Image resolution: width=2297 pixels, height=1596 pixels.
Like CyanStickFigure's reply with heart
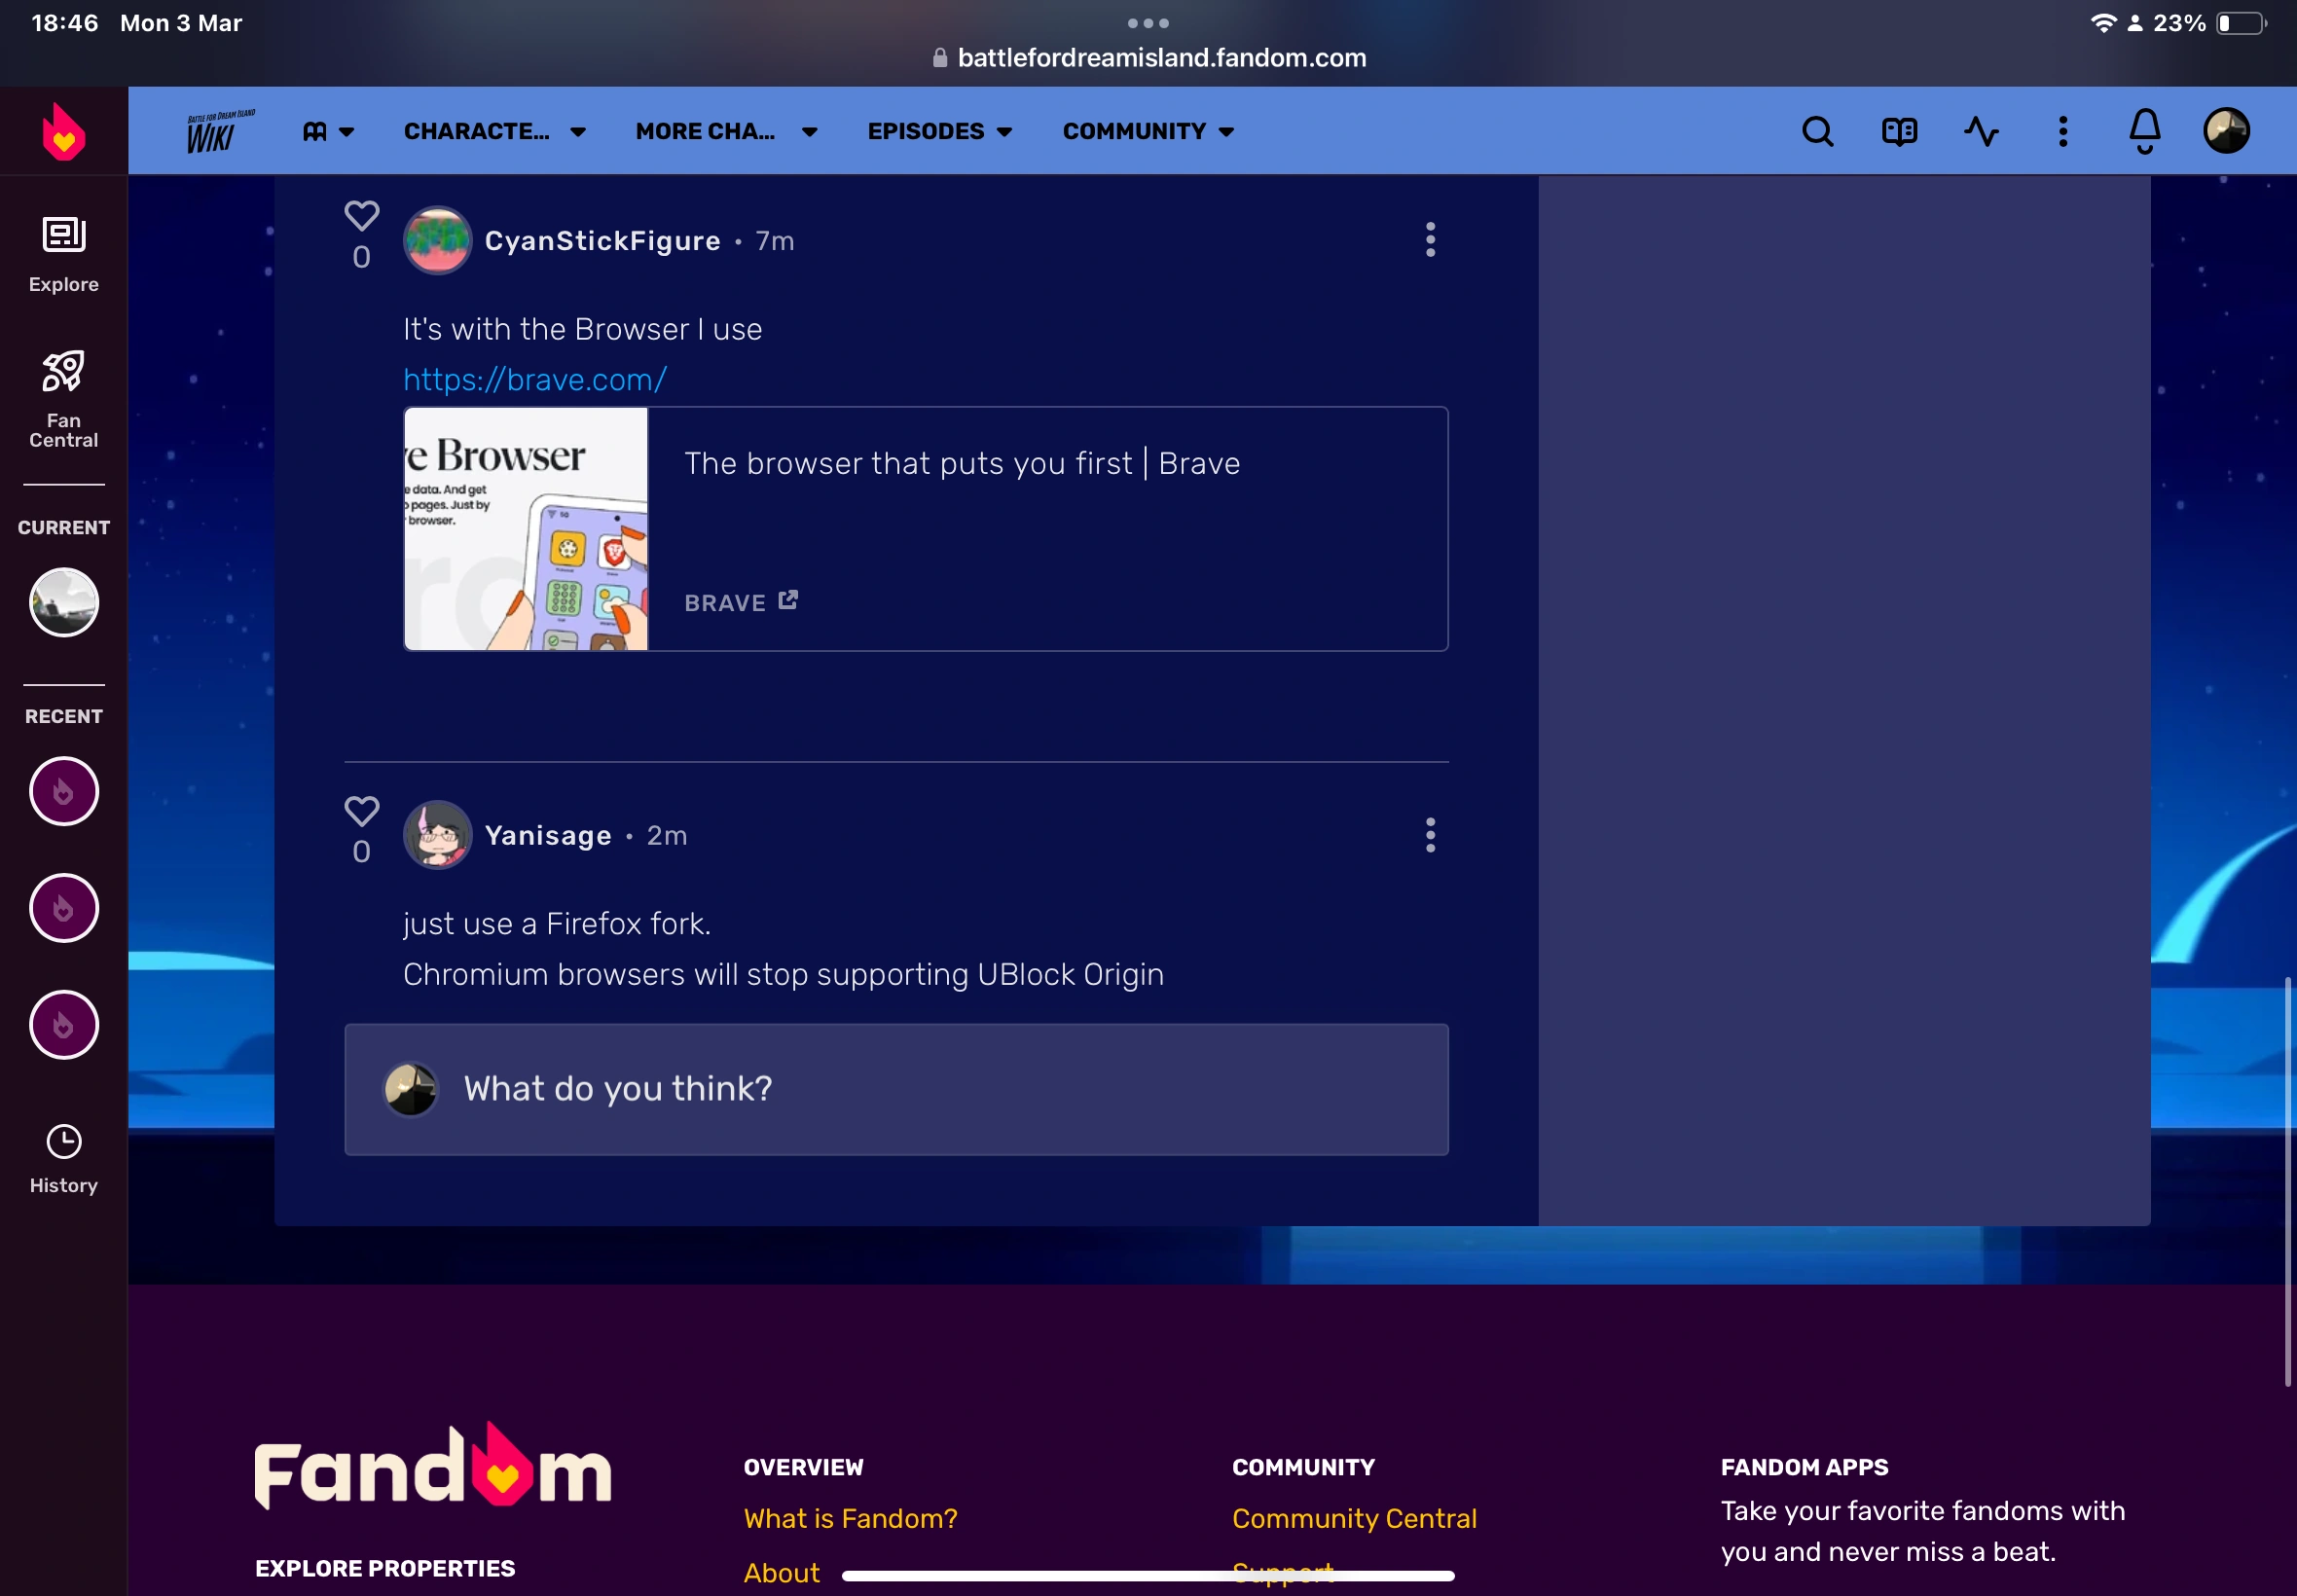361,215
